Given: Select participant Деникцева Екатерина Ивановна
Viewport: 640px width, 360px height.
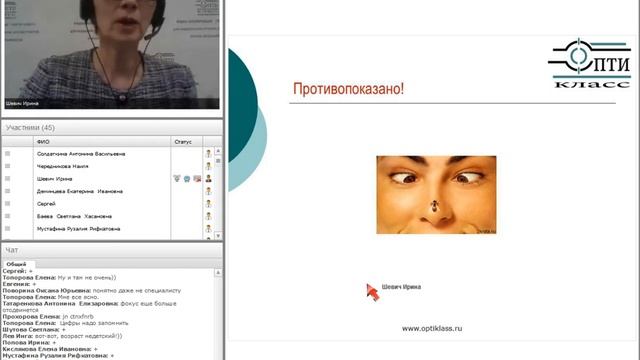Looking at the screenshot, I should click(80, 191).
